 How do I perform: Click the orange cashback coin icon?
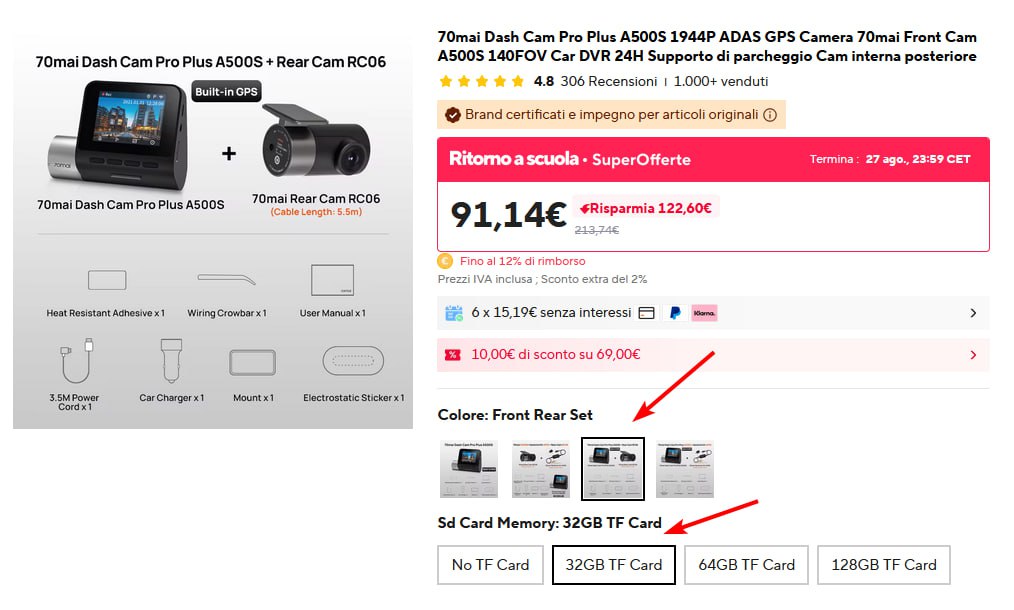click(x=446, y=261)
